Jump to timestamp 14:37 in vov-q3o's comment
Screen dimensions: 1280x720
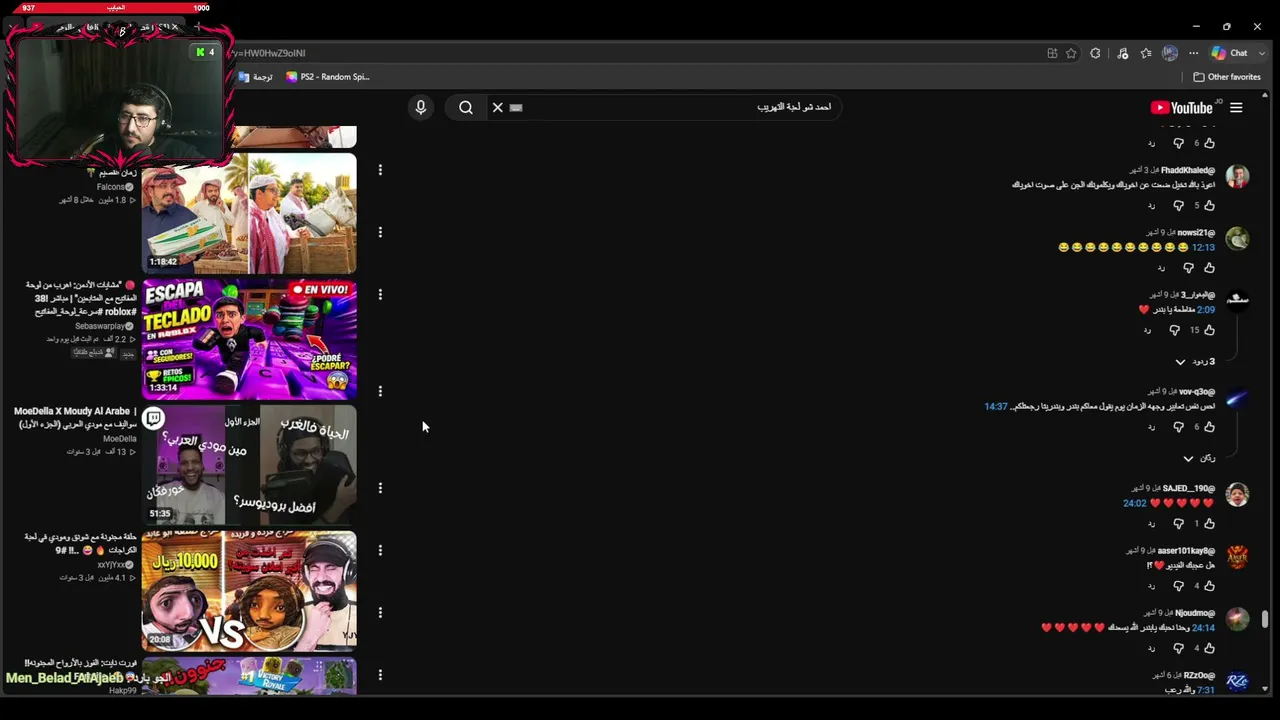pos(996,406)
